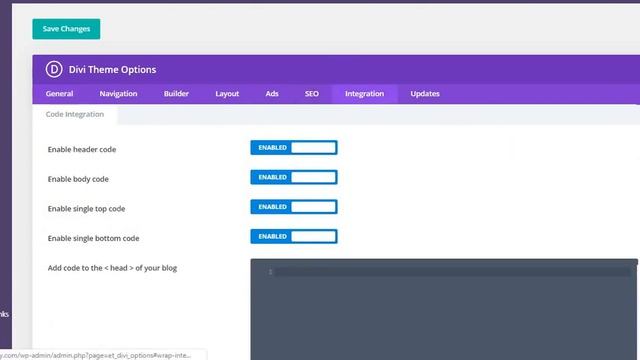
Task: Click the 'Enable header code' label
Action: click(x=82, y=149)
